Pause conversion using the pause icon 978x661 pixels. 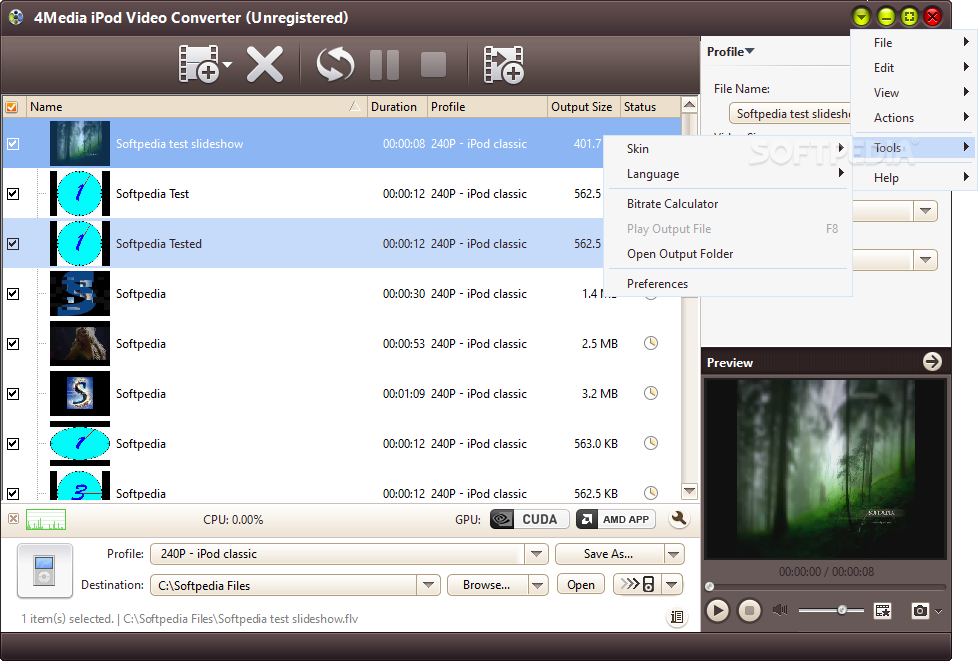384,64
